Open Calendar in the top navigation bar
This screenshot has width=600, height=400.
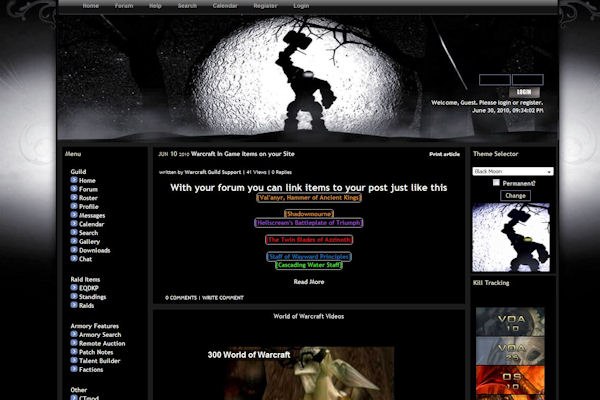coord(225,6)
